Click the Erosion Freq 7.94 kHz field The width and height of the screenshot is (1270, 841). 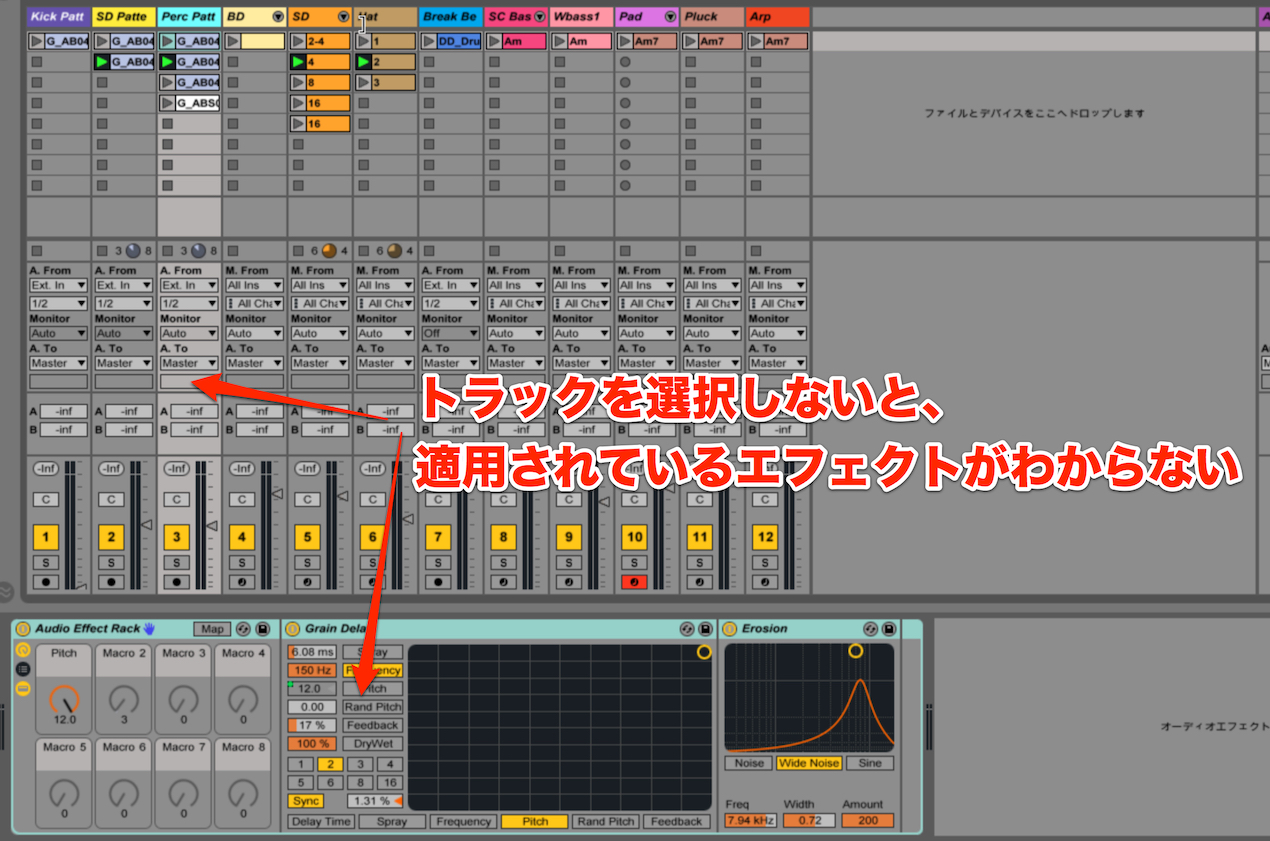click(749, 821)
